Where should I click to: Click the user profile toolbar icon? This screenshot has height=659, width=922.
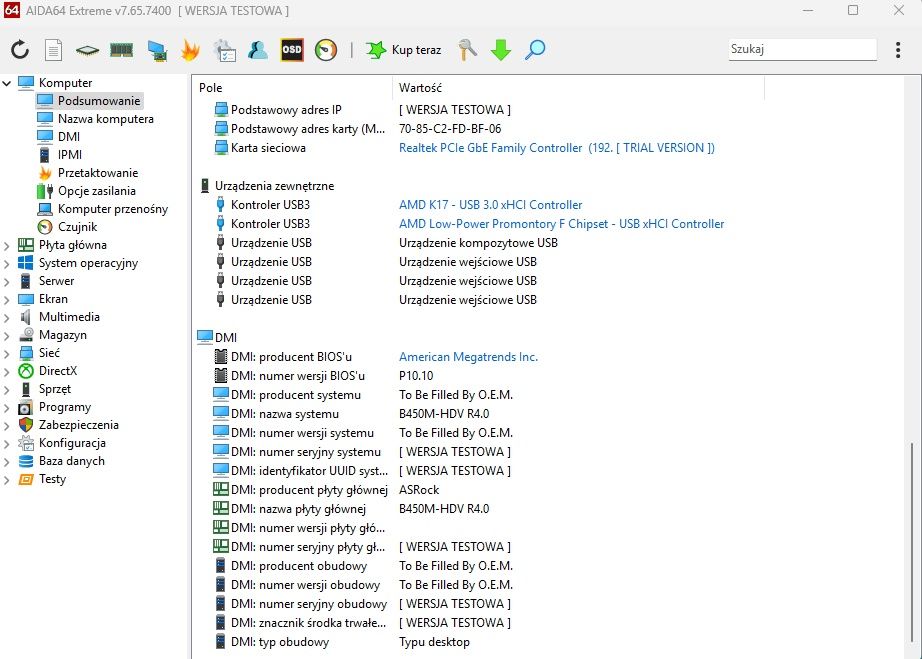click(258, 50)
